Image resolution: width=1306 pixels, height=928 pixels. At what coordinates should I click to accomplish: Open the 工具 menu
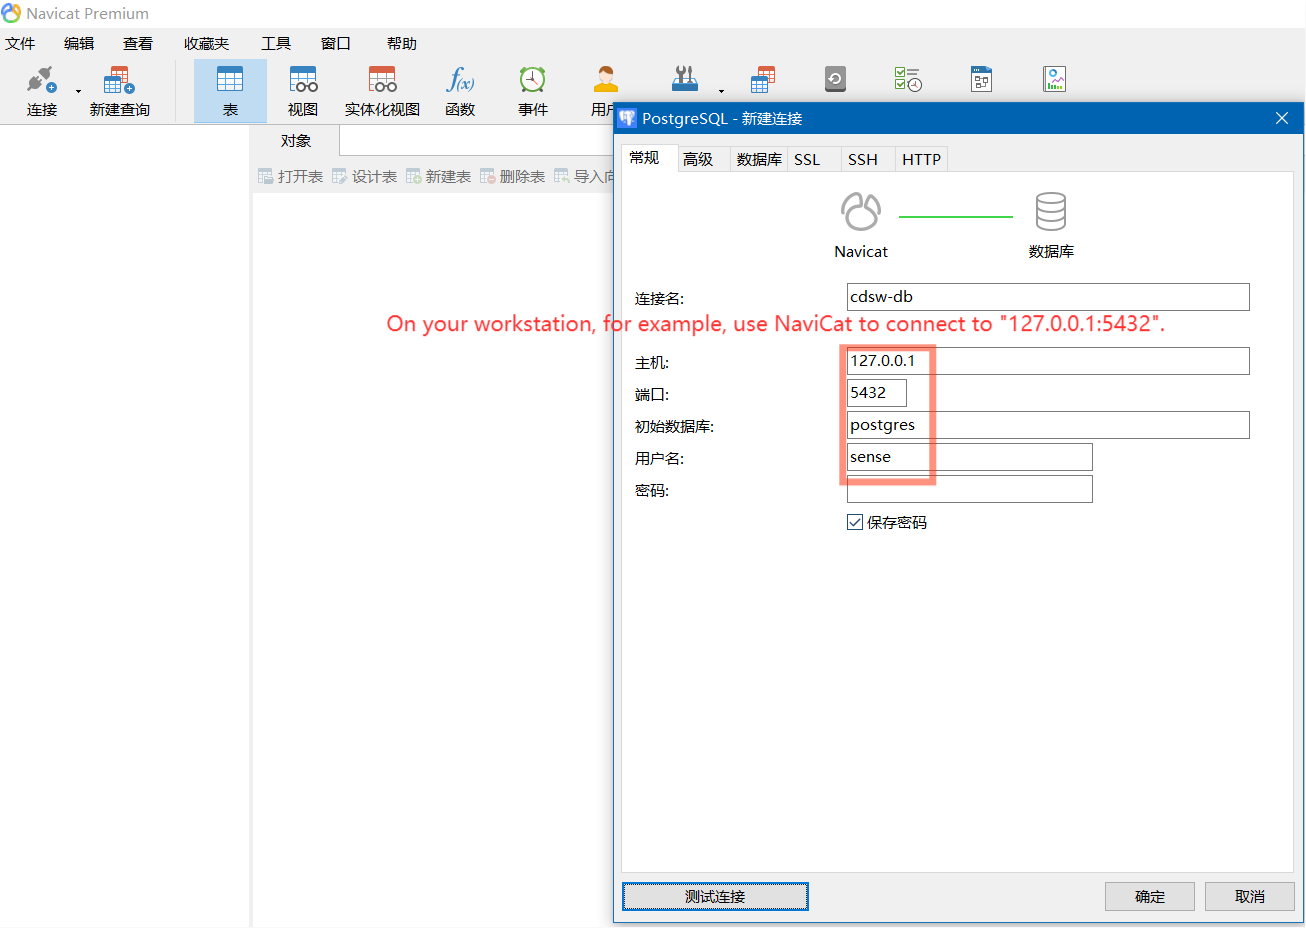[276, 43]
